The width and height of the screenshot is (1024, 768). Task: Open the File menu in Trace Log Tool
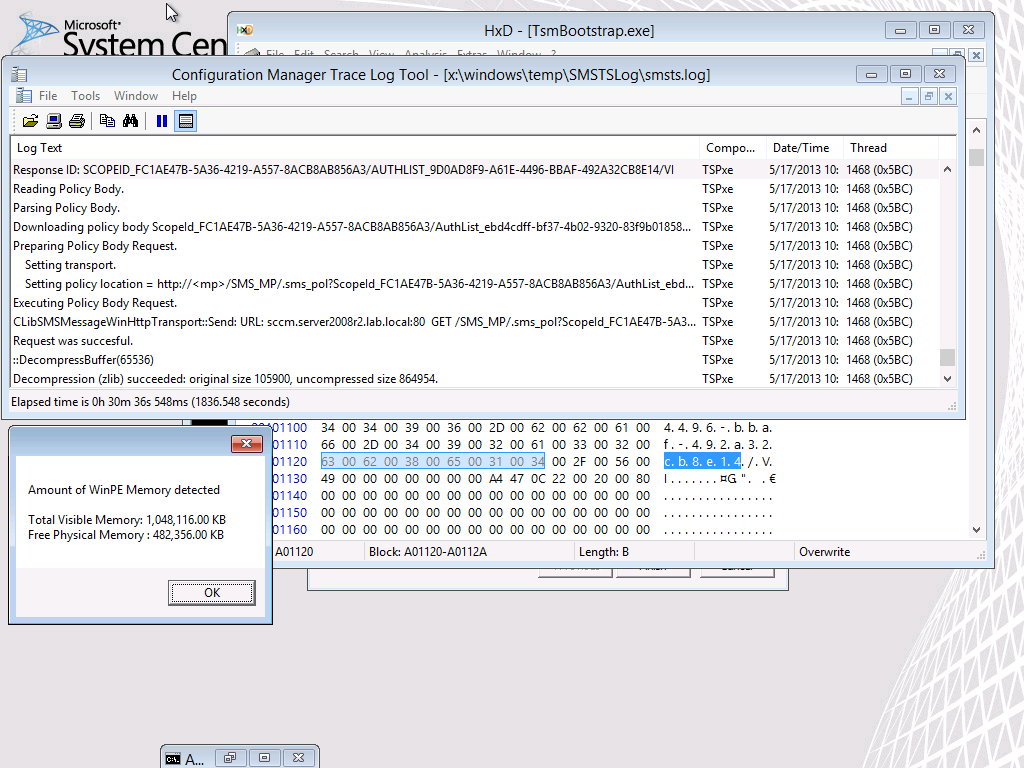[48, 96]
